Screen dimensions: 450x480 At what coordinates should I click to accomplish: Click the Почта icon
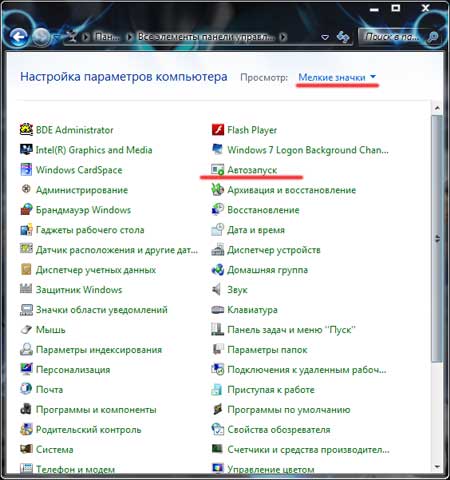(26, 389)
